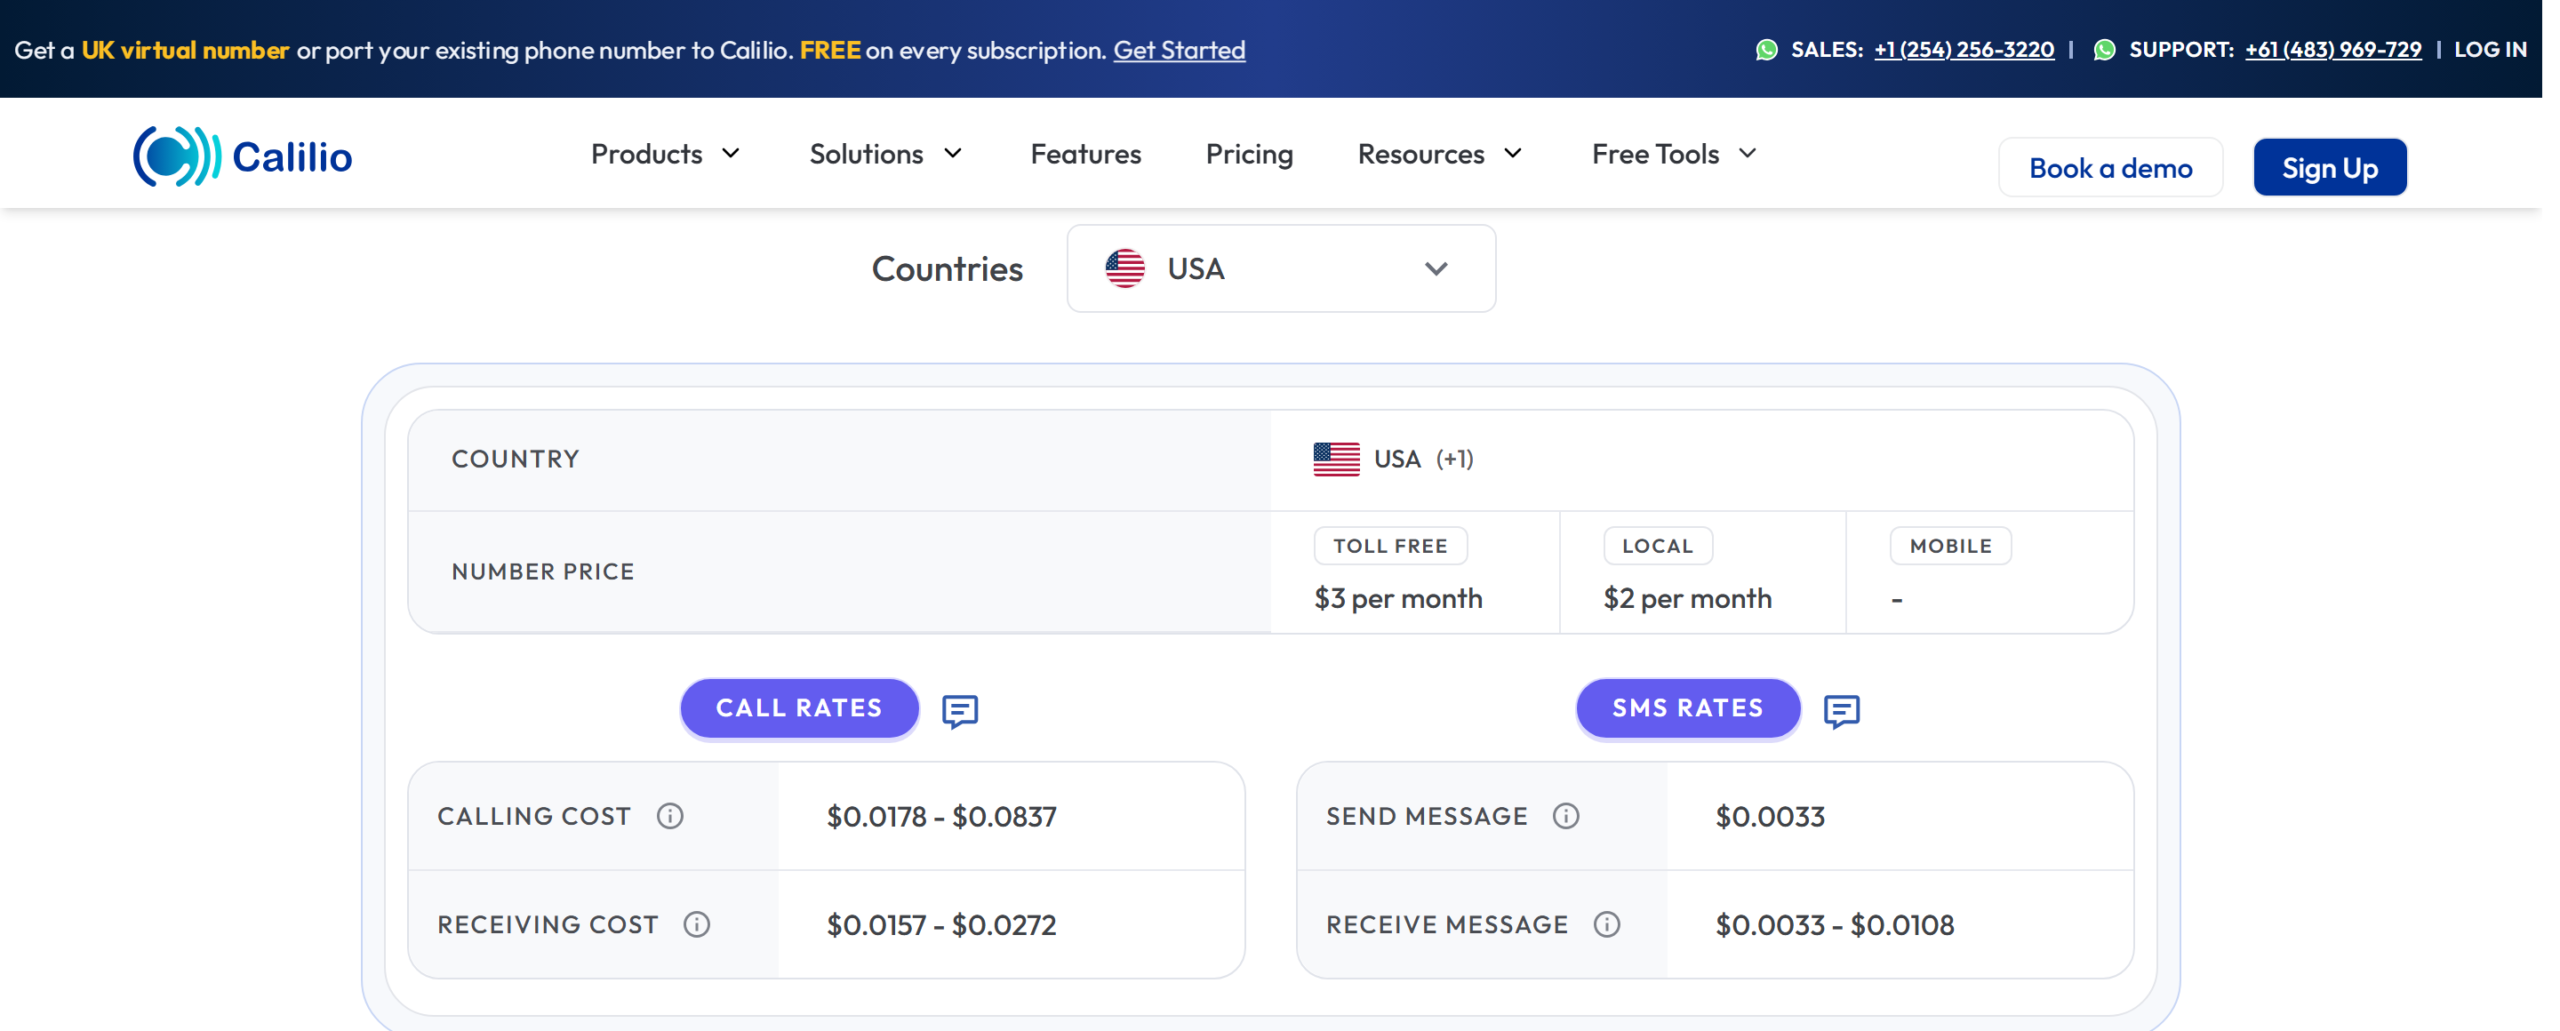Expand the Solutions menu
Viewport: 2560px width, 1031px height.
pyautogui.click(x=885, y=154)
